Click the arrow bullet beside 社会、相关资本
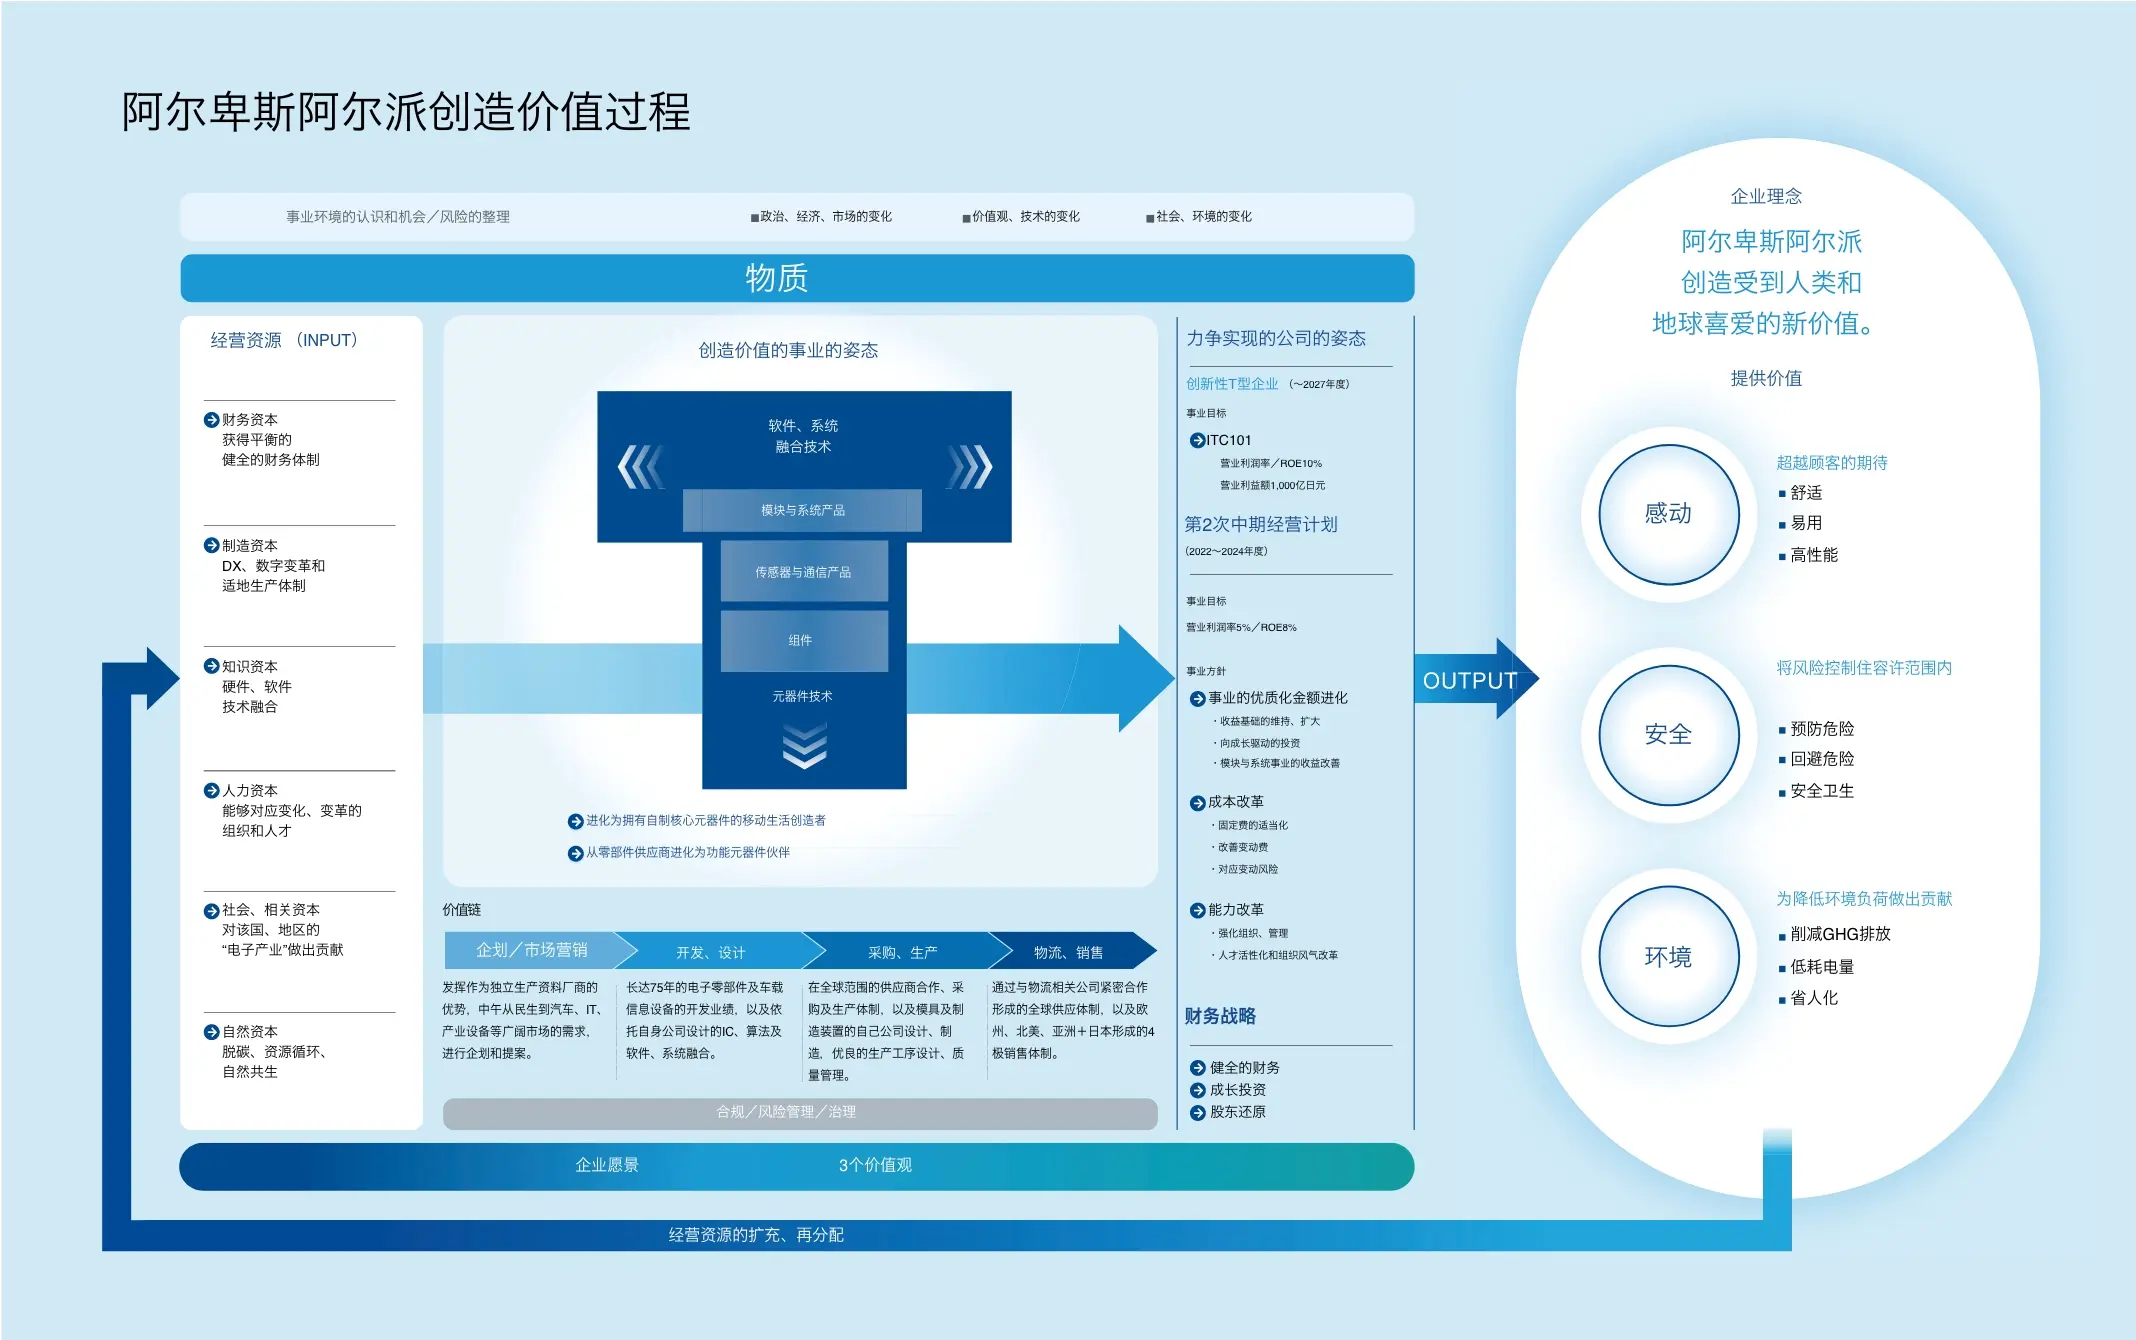This screenshot has width=2136, height=1340. [x=211, y=911]
